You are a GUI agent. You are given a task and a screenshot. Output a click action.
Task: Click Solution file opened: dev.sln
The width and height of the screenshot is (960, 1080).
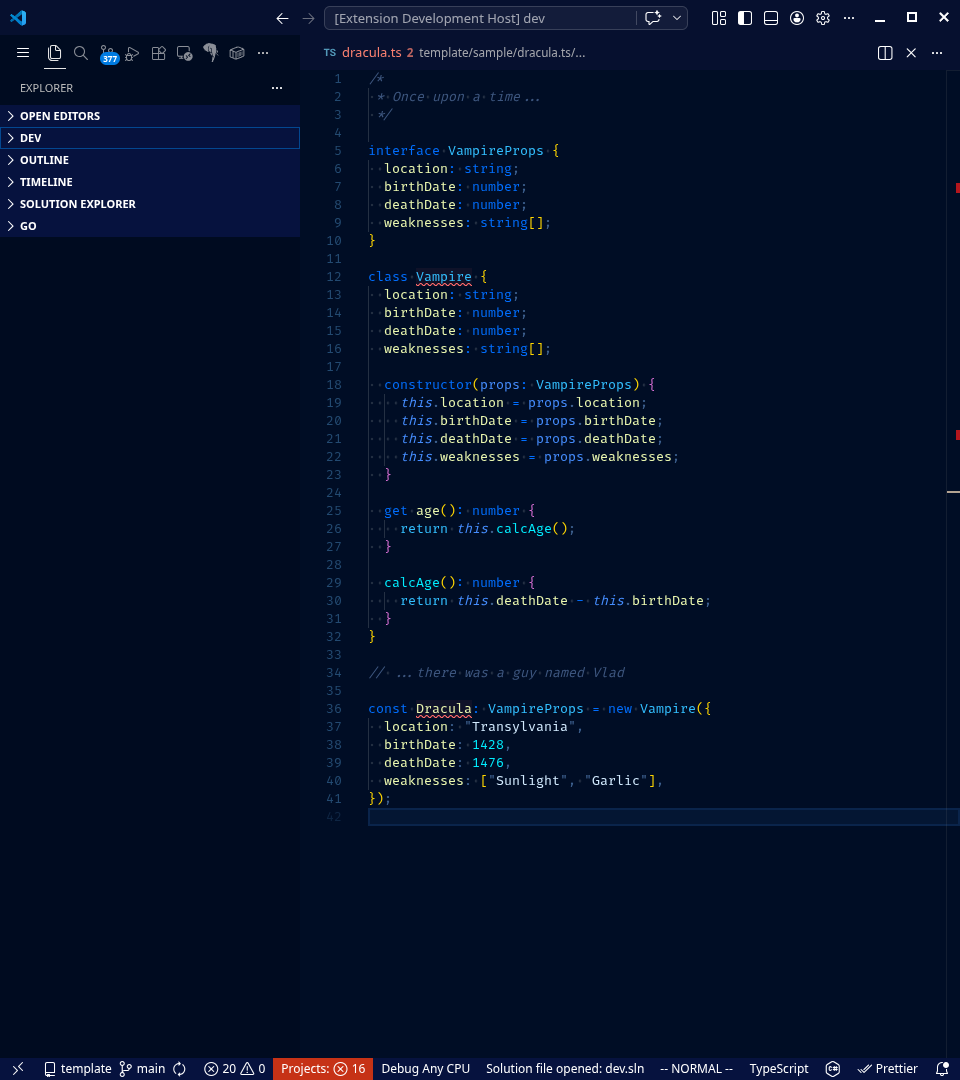coord(565,1068)
